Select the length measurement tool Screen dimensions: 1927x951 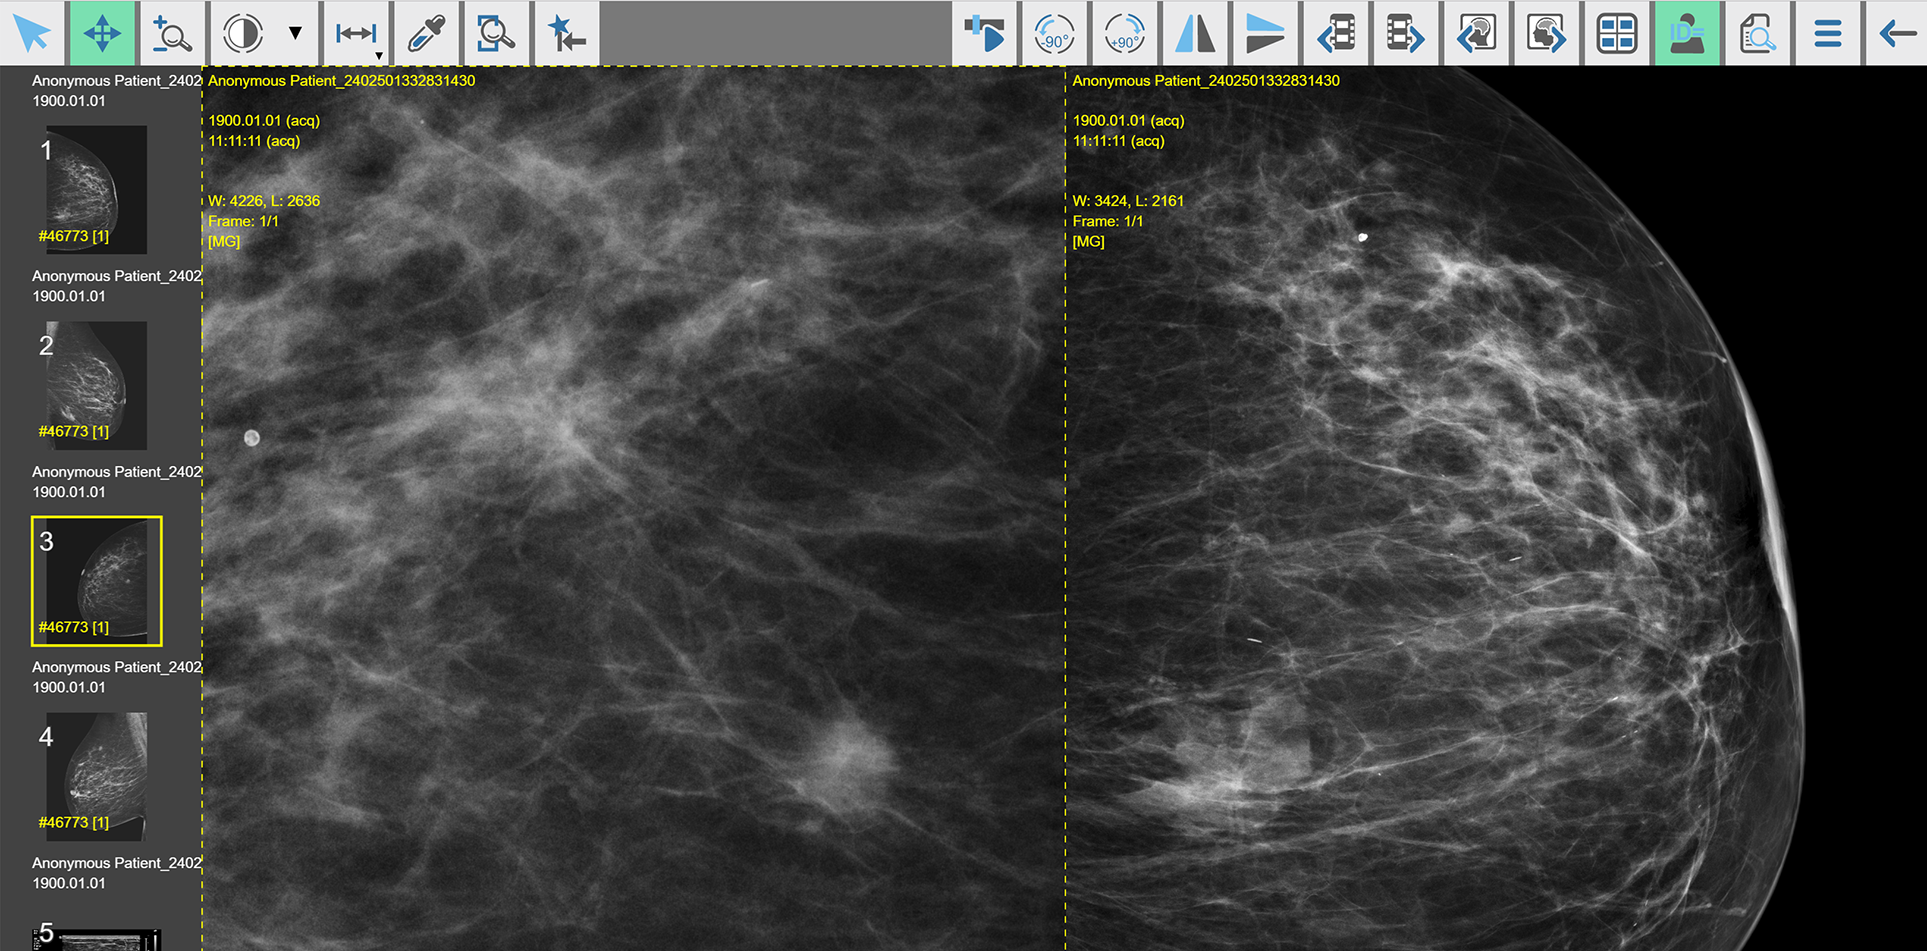(355, 33)
